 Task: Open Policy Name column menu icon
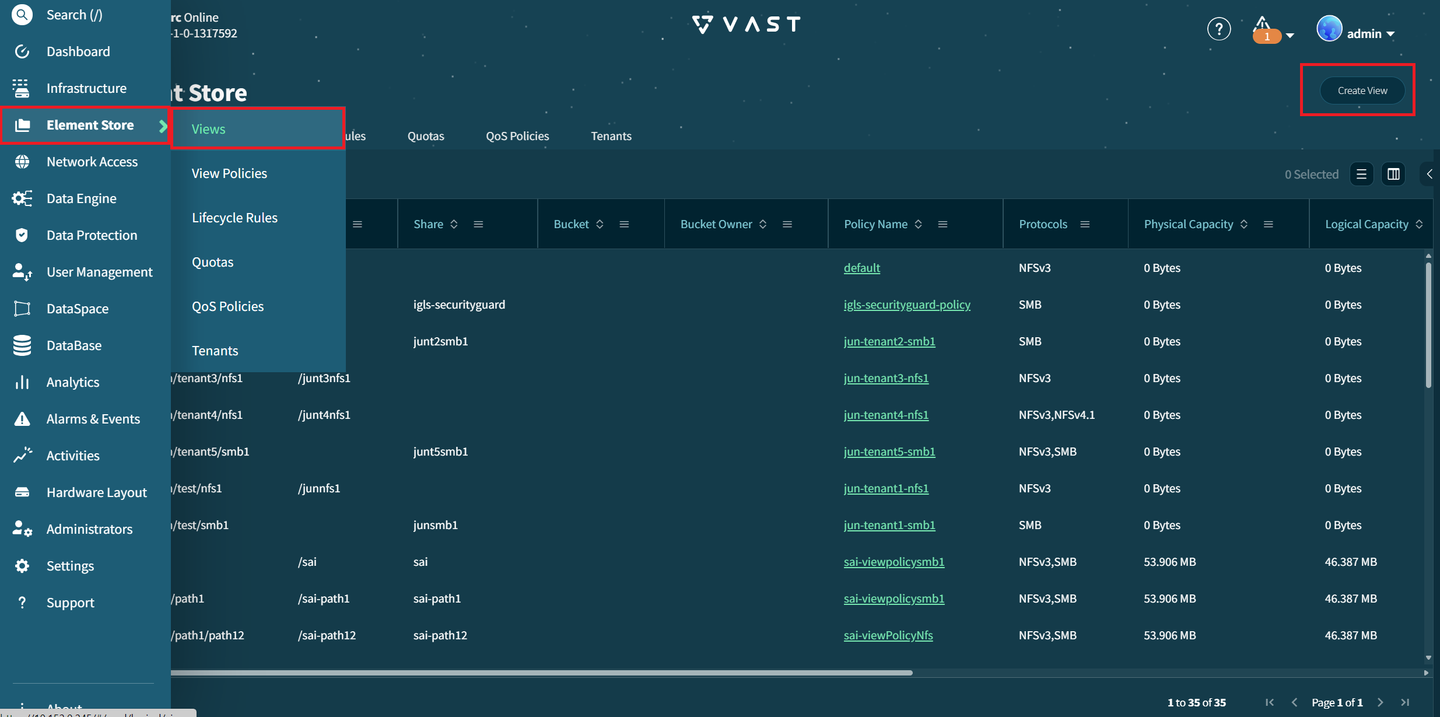942,224
